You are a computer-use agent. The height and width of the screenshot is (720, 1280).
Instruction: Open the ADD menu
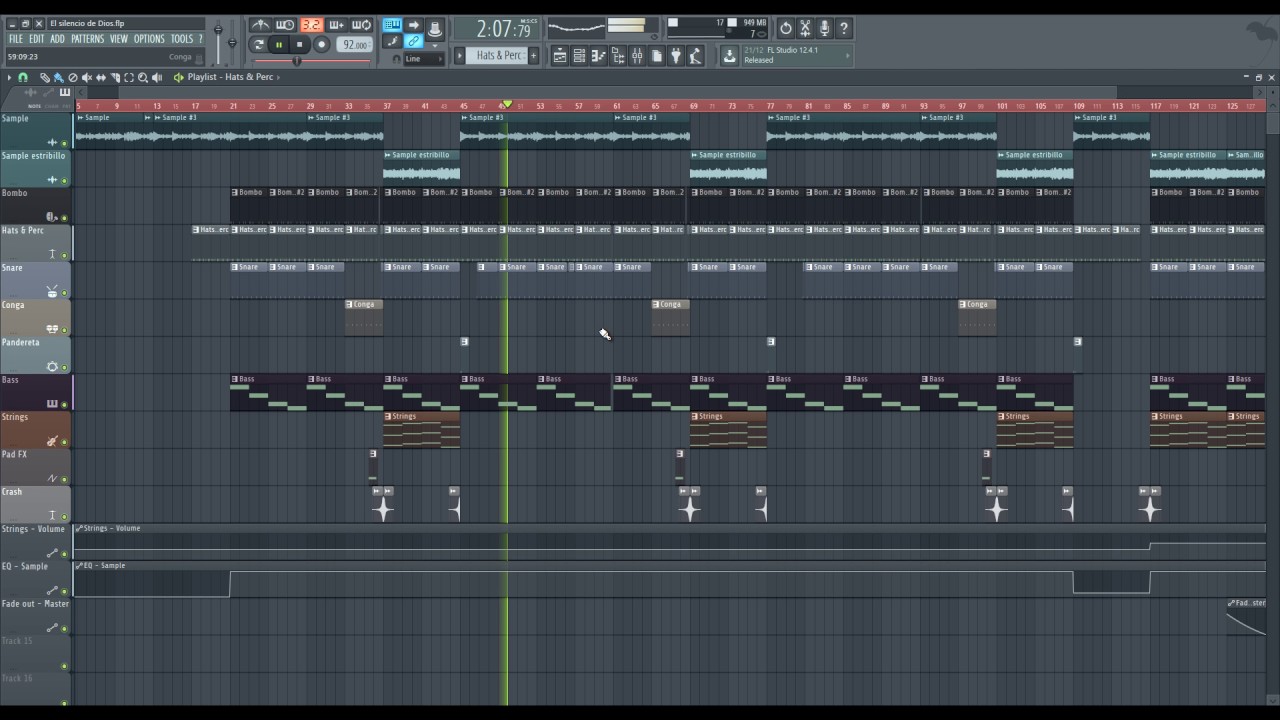click(x=57, y=39)
